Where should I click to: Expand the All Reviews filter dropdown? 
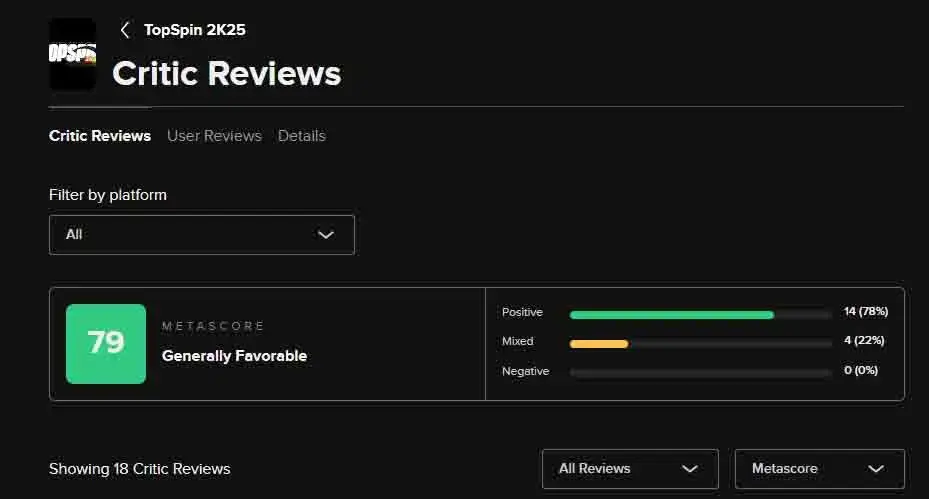(630, 469)
